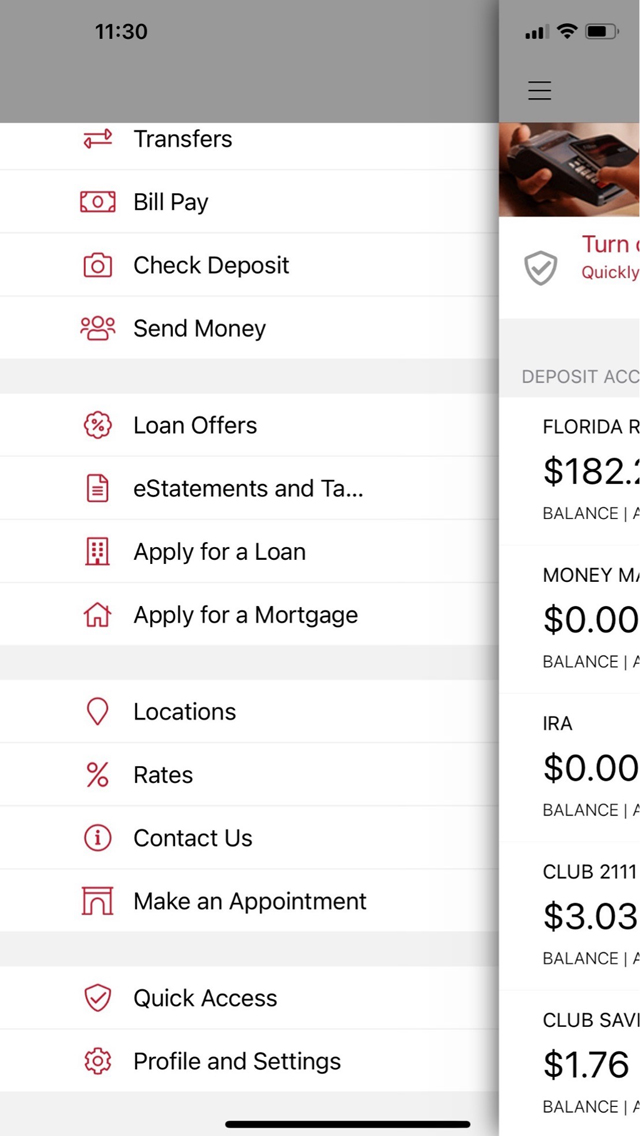Tap the Profile and Settings gear icon

[98, 1061]
